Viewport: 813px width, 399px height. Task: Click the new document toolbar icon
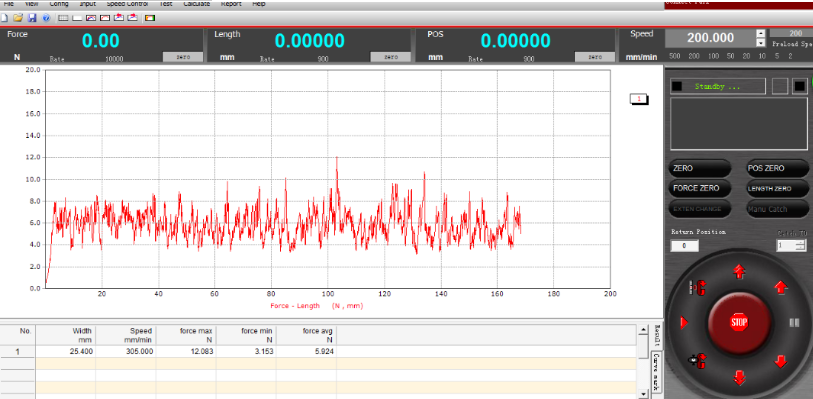pyautogui.click(x=4, y=18)
